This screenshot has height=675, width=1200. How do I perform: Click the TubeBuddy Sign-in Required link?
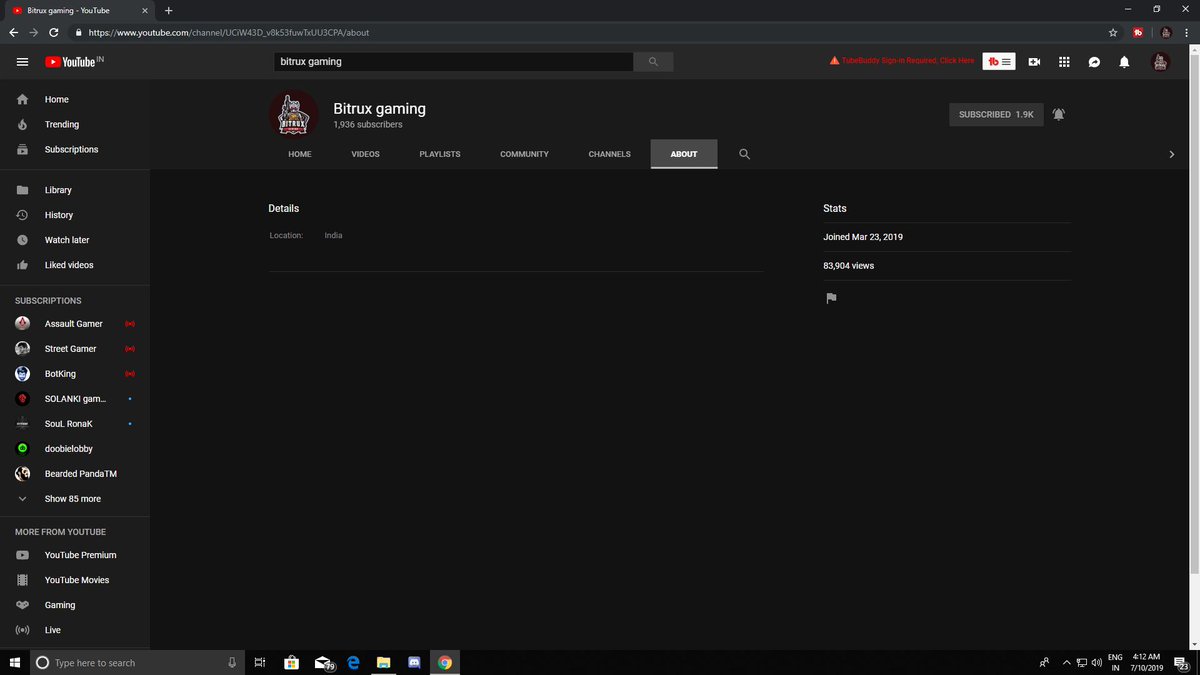pos(902,61)
